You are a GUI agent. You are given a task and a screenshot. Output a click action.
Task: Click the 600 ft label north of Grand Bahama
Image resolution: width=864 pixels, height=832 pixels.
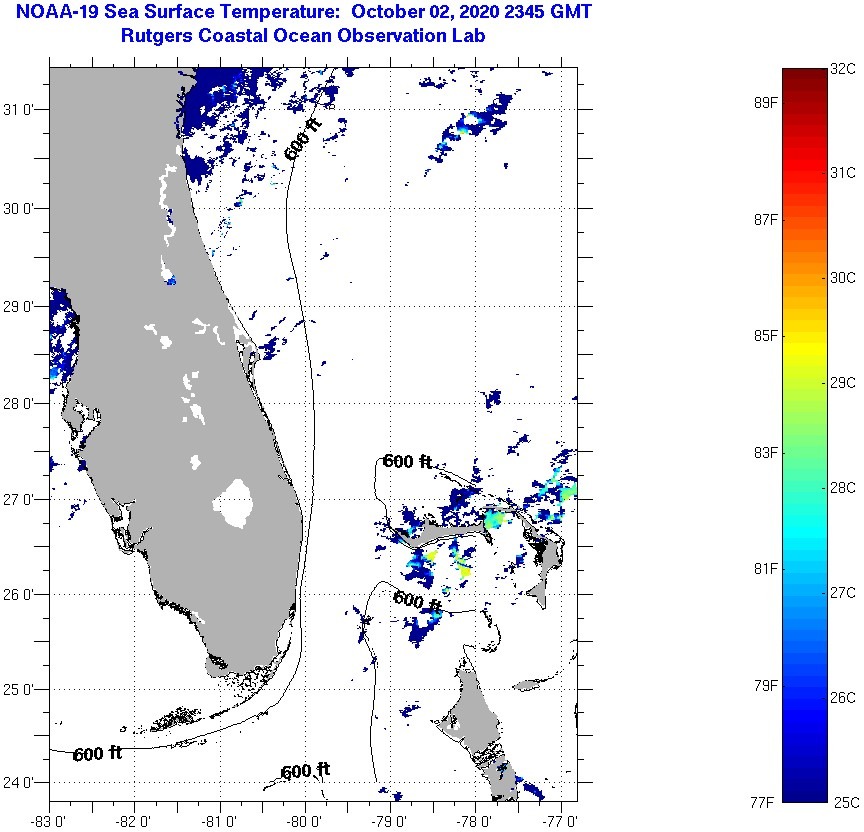407,462
